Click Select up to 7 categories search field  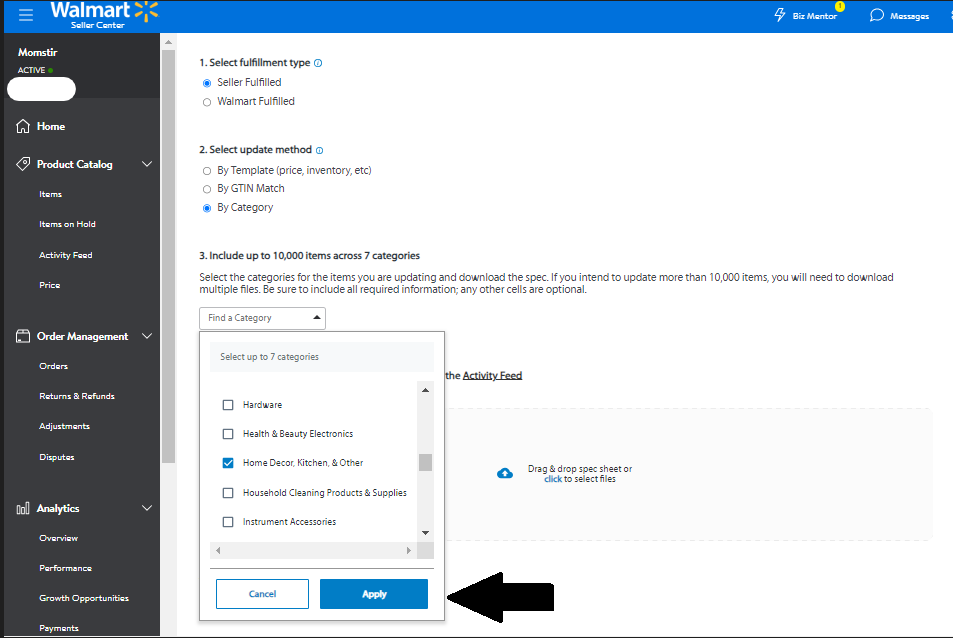coord(322,357)
